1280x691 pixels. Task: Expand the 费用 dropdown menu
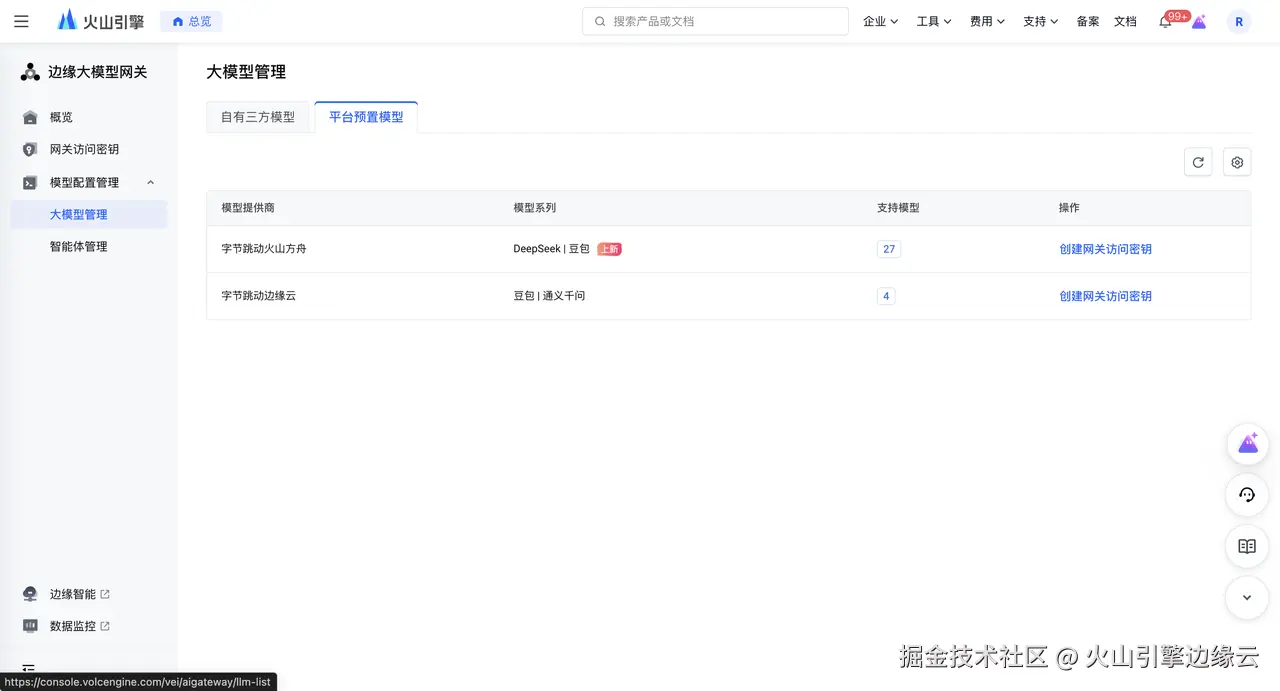point(987,21)
